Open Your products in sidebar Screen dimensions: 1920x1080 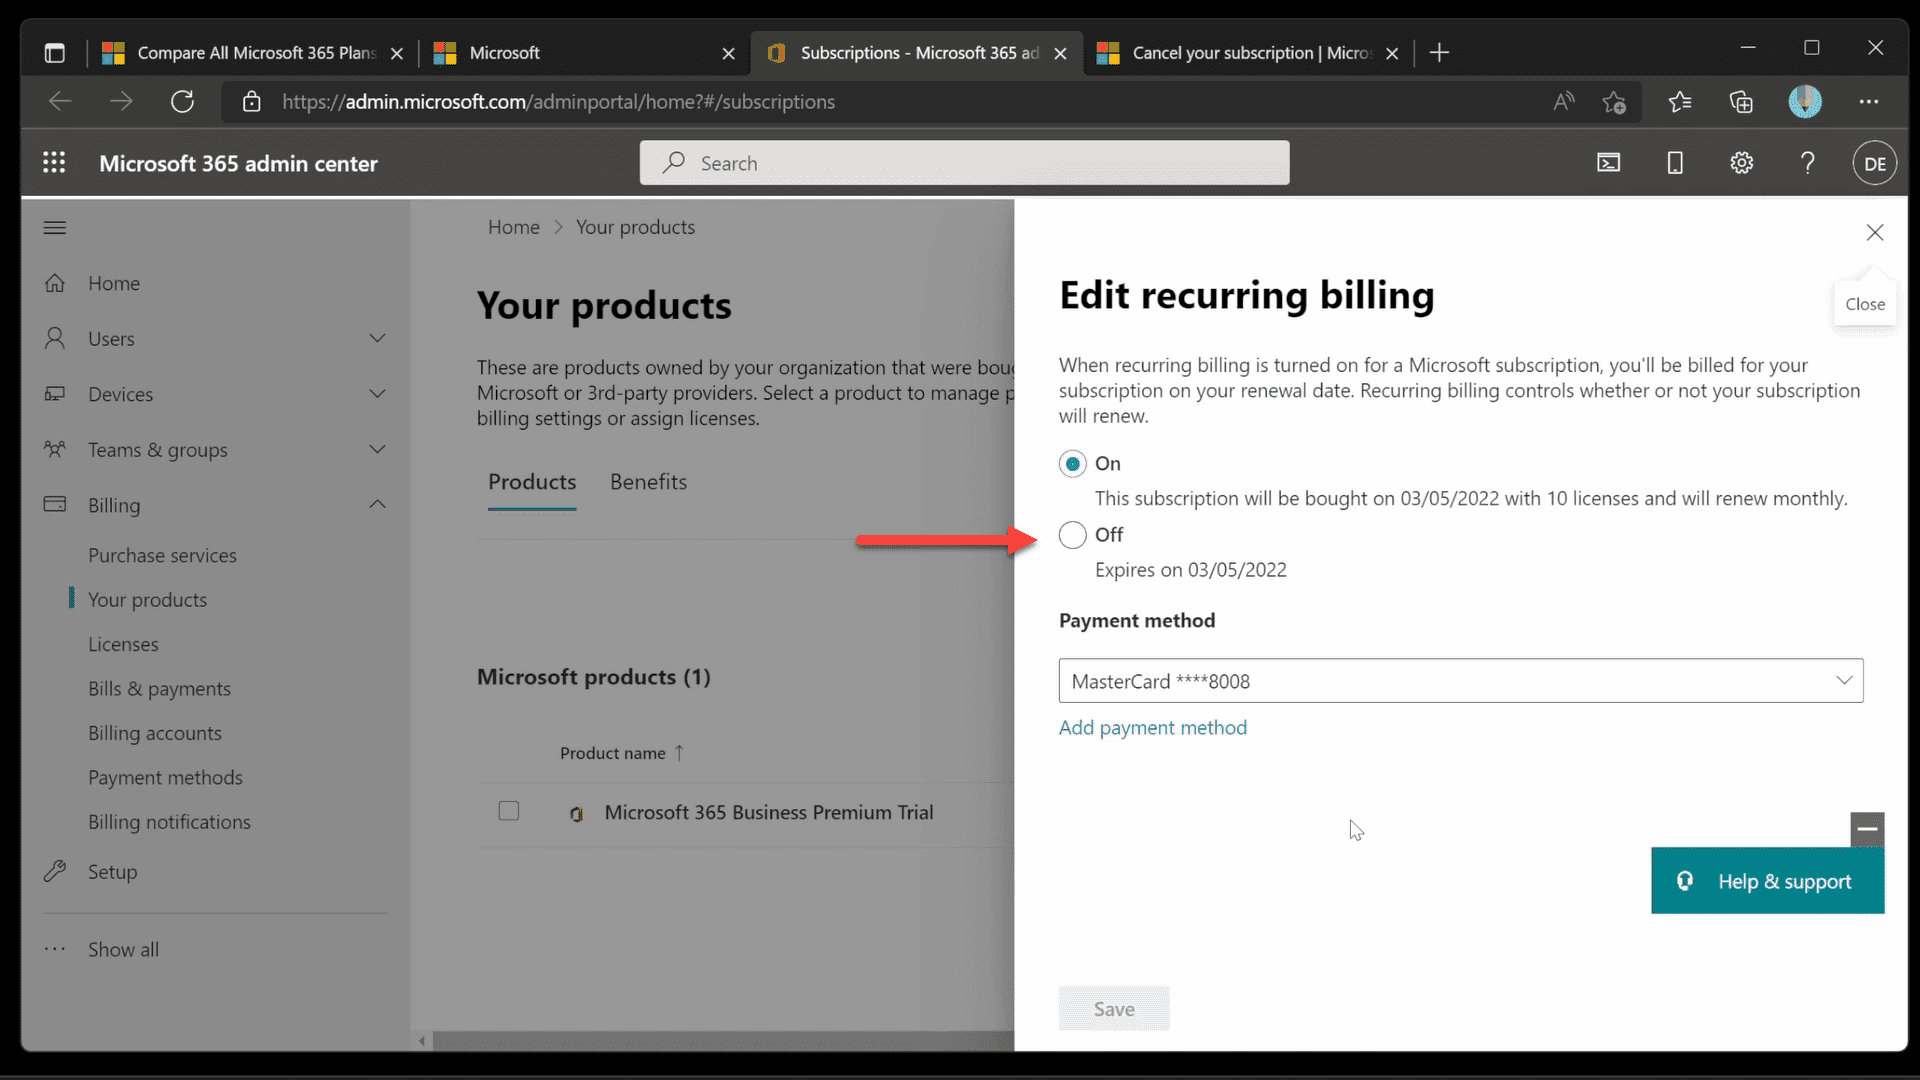pos(147,600)
